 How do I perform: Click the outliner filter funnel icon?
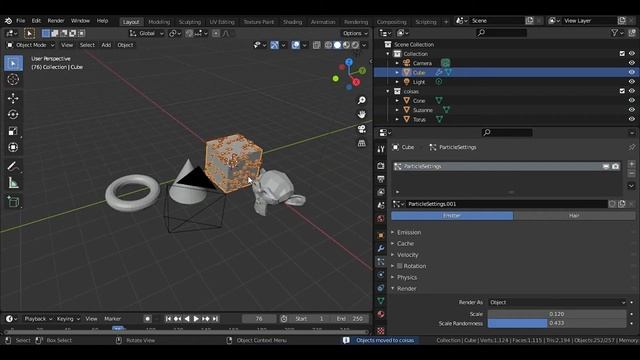click(614, 33)
